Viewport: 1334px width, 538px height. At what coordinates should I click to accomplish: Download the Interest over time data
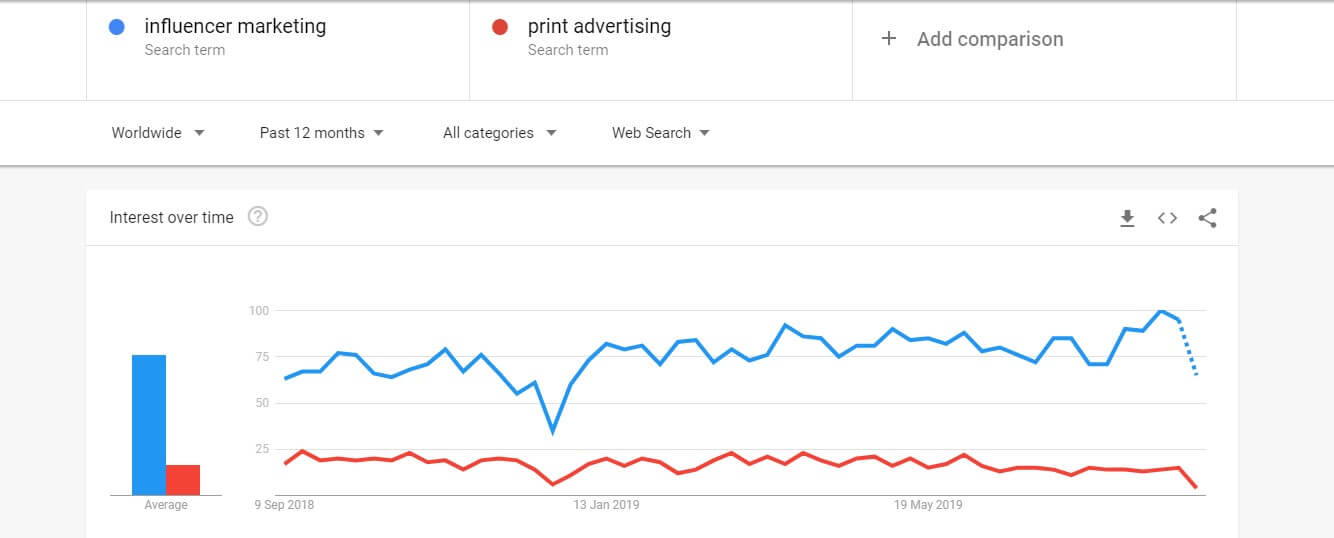tap(1127, 218)
